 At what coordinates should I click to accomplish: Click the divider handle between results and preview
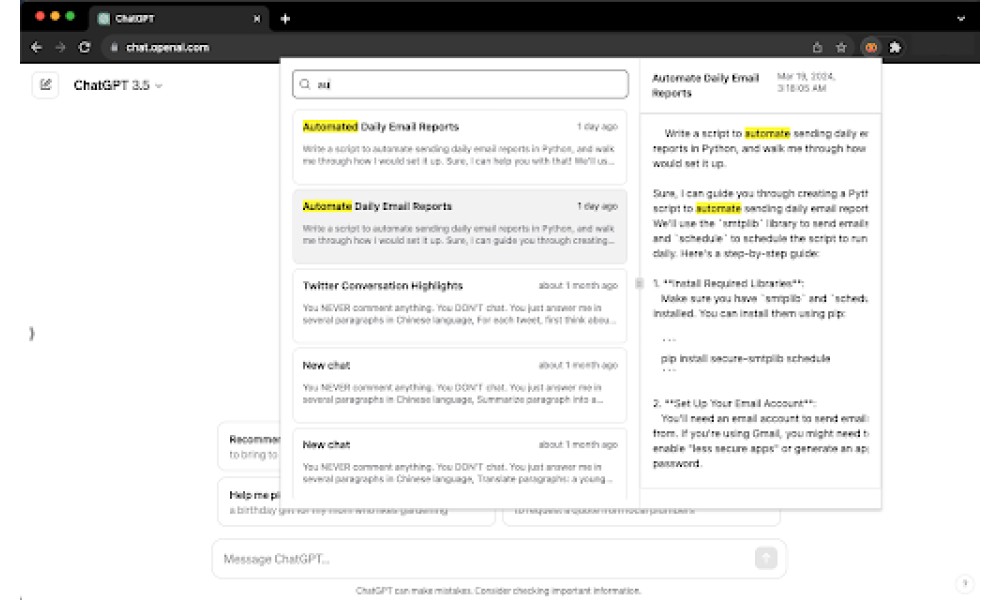click(x=639, y=283)
